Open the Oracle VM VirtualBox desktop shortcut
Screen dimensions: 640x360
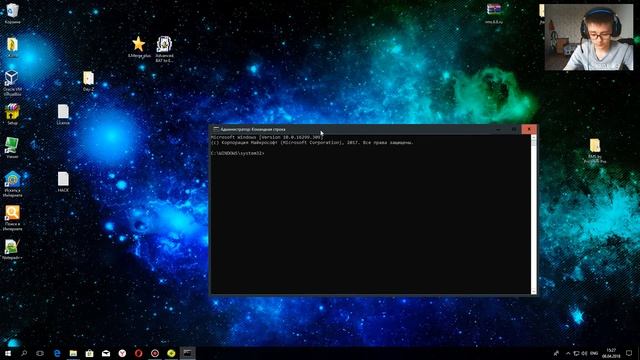click(12, 82)
